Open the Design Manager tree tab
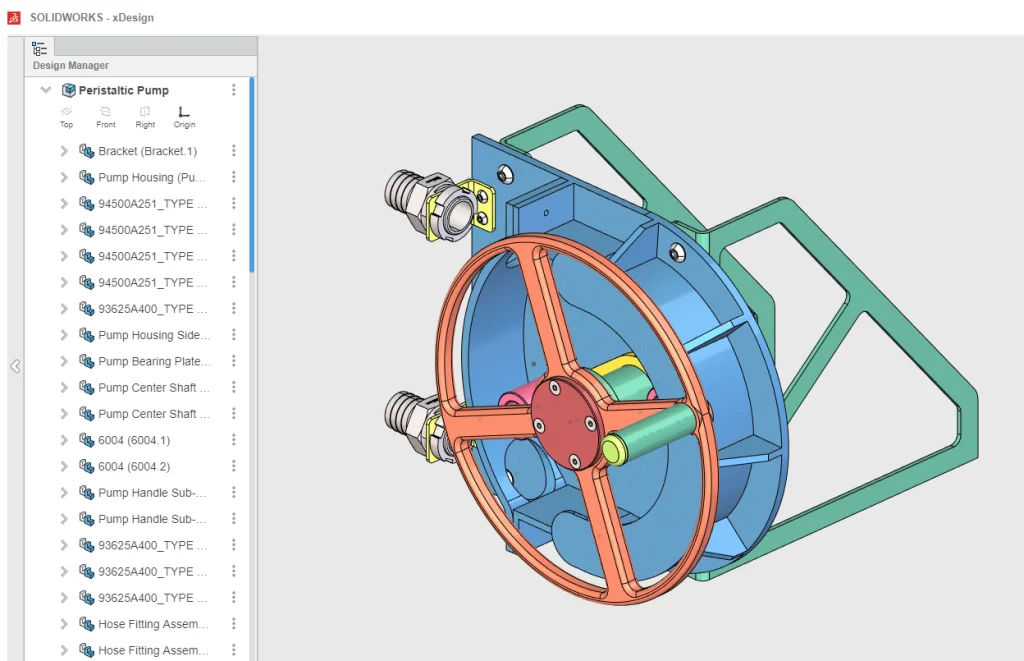 pyautogui.click(x=39, y=47)
